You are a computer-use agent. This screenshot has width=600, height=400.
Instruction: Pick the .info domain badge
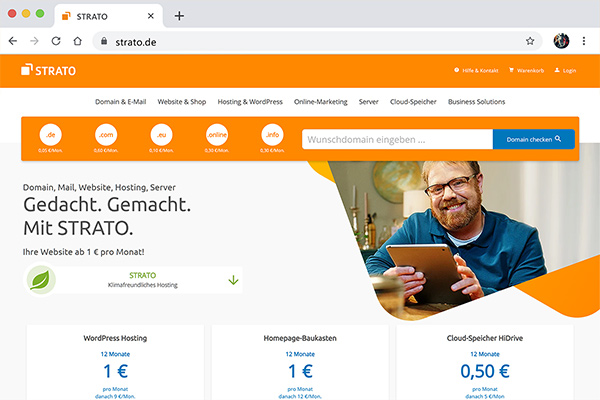271,135
